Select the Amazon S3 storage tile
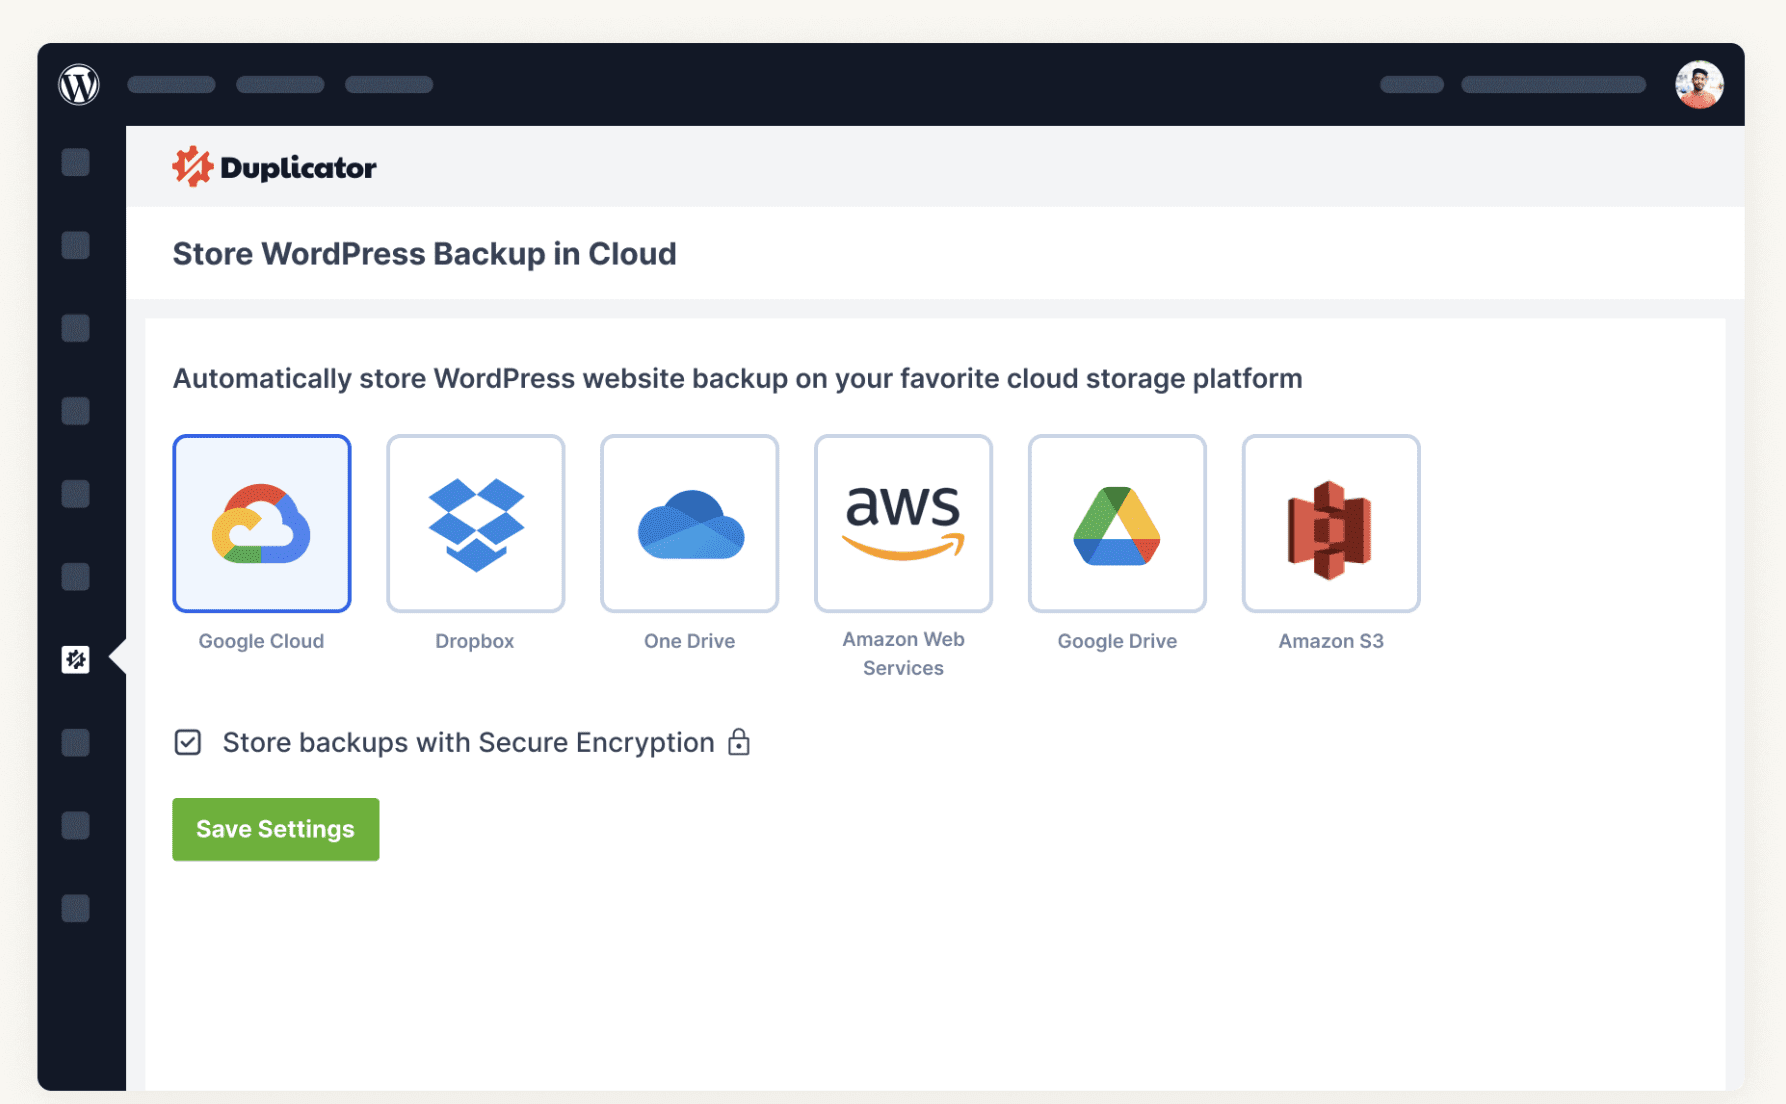This screenshot has height=1104, width=1786. point(1330,523)
